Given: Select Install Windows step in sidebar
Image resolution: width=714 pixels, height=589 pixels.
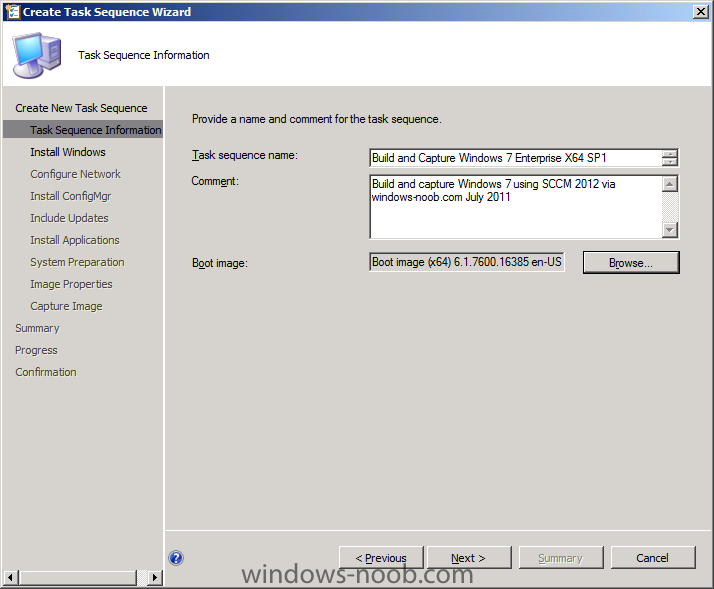Looking at the screenshot, I should coord(68,152).
